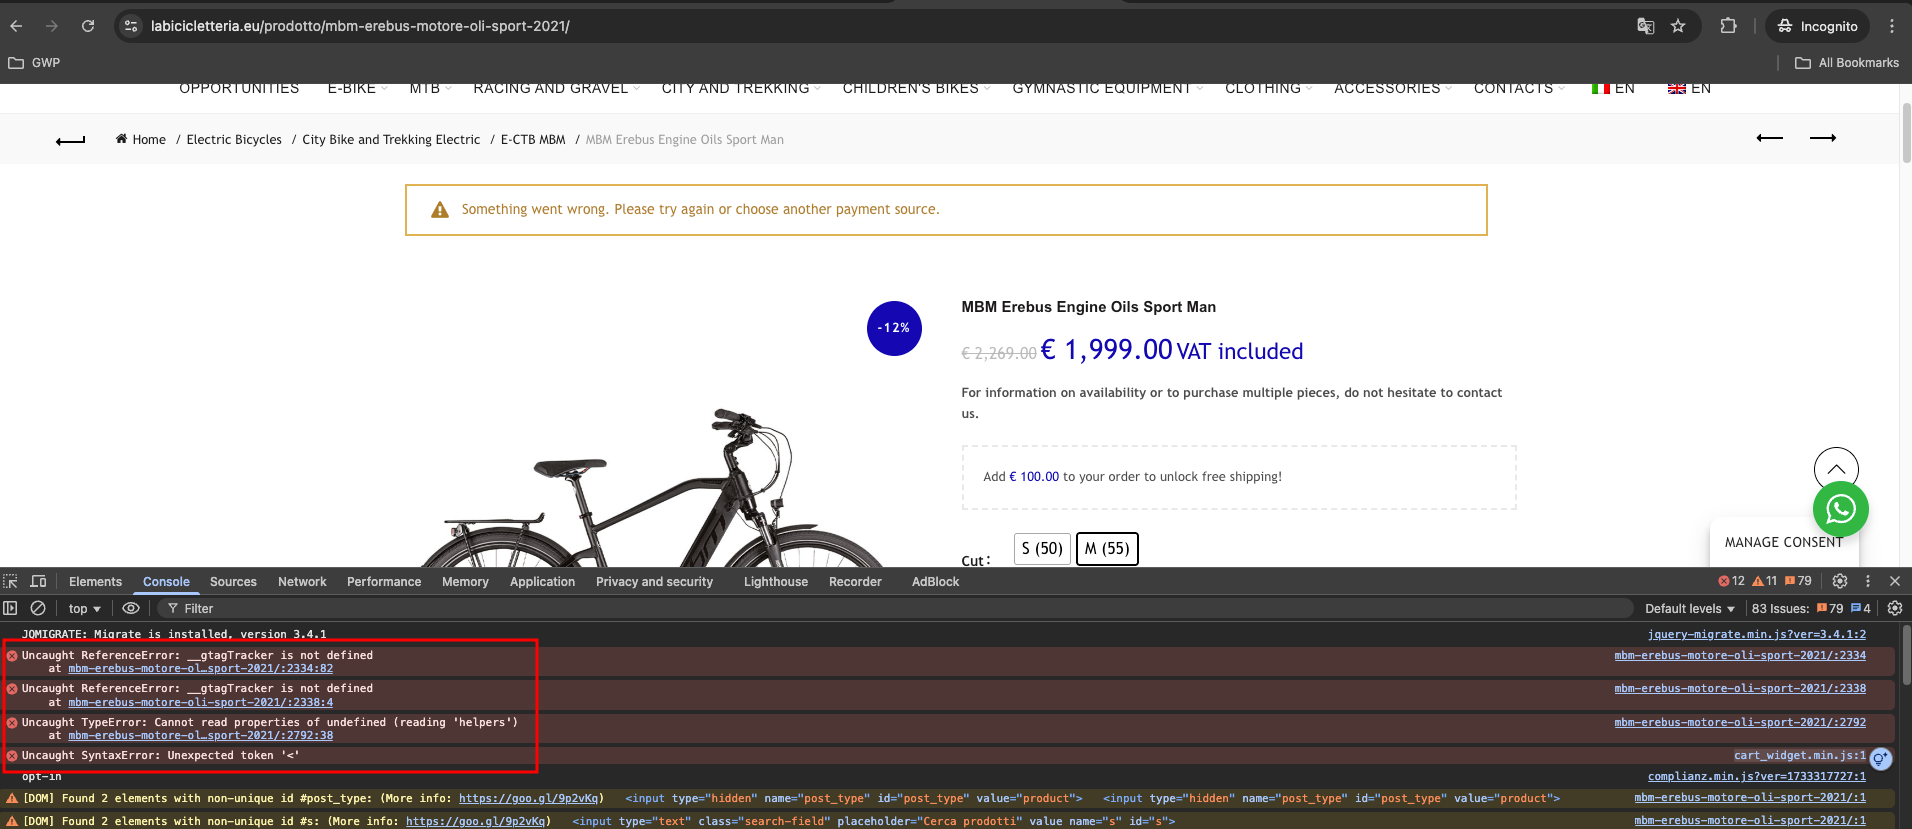This screenshot has height=829, width=1912.
Task: Reload the page with the refresh icon
Action: pos(88,26)
